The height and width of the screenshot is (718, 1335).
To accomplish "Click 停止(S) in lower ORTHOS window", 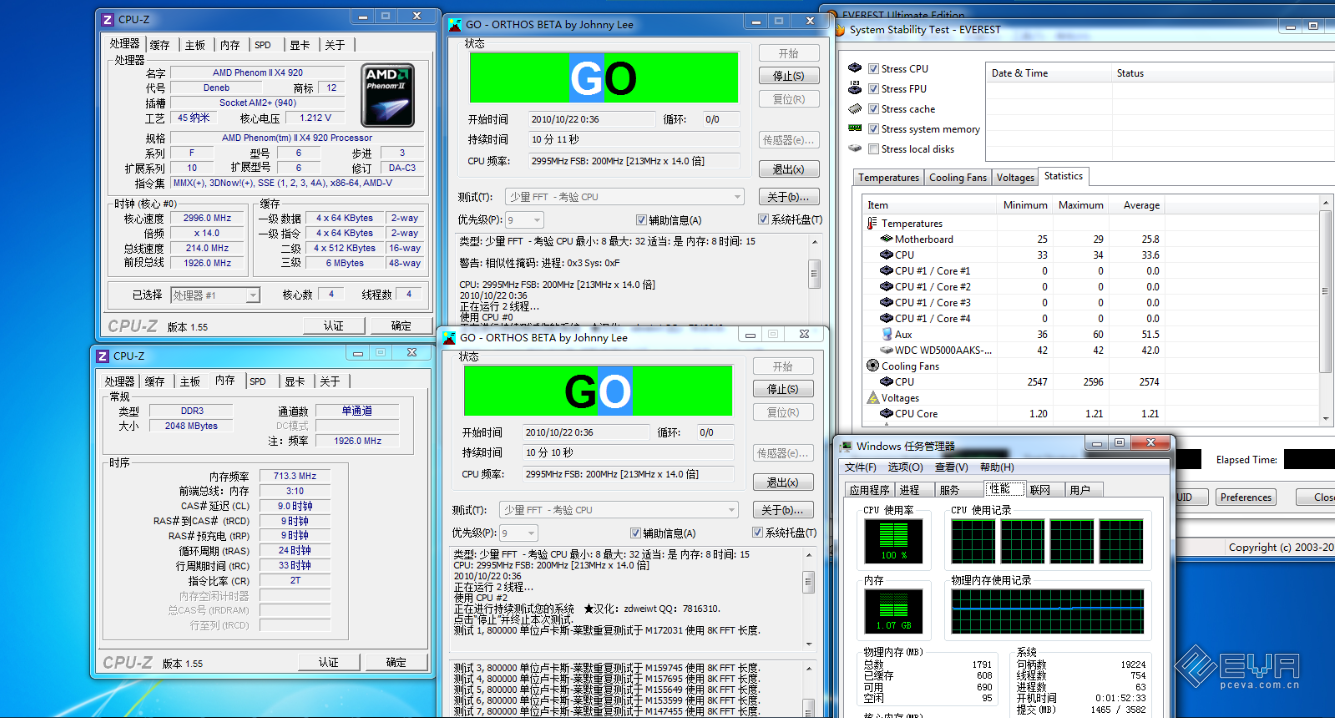I will [782, 389].
